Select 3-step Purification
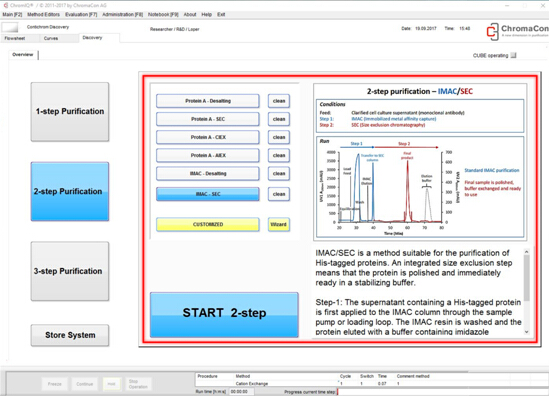 point(70,271)
